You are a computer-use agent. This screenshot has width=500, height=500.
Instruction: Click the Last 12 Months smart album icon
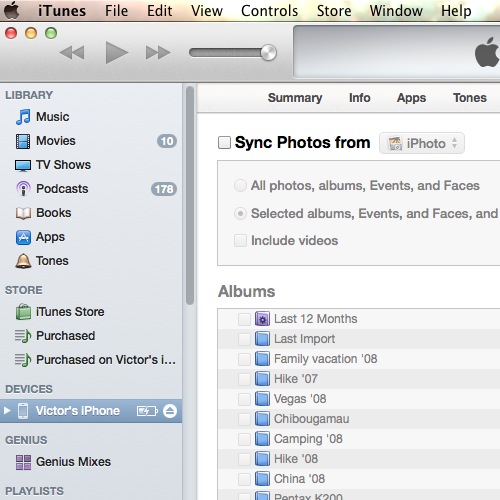262,319
